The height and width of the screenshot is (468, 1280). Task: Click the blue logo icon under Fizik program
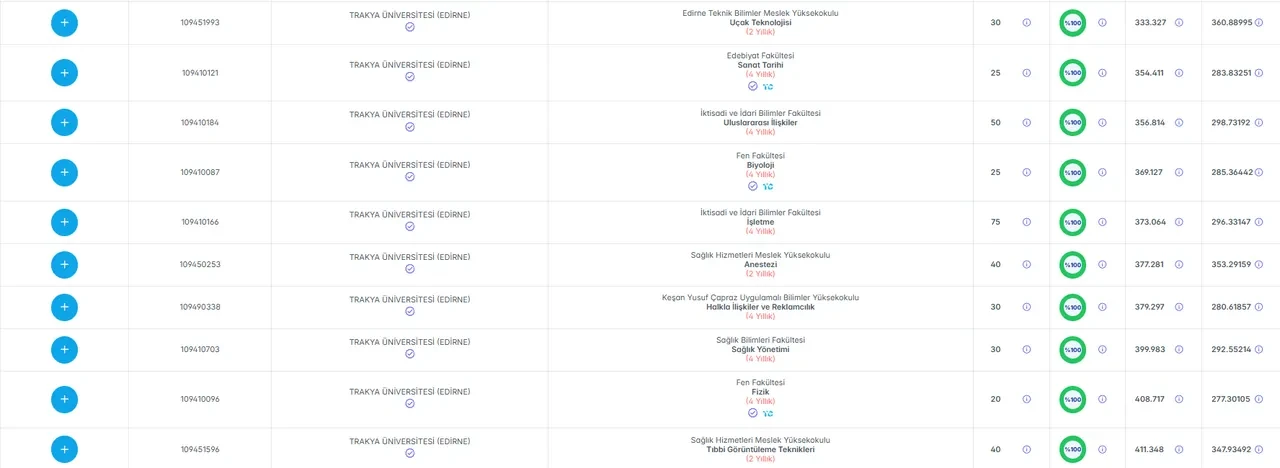click(x=768, y=413)
